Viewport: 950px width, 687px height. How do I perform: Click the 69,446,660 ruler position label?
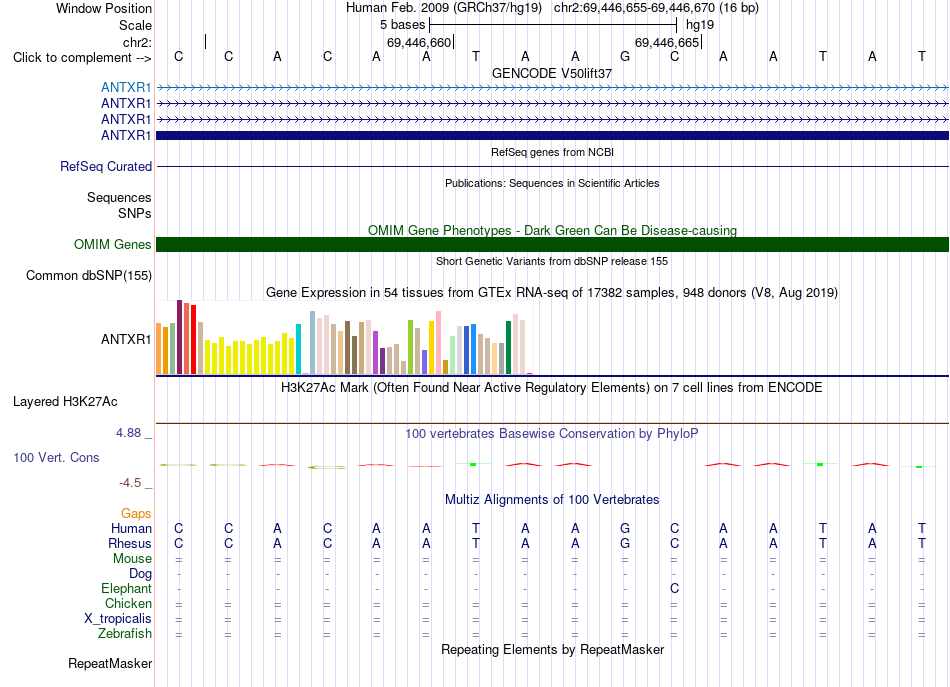click(419, 42)
